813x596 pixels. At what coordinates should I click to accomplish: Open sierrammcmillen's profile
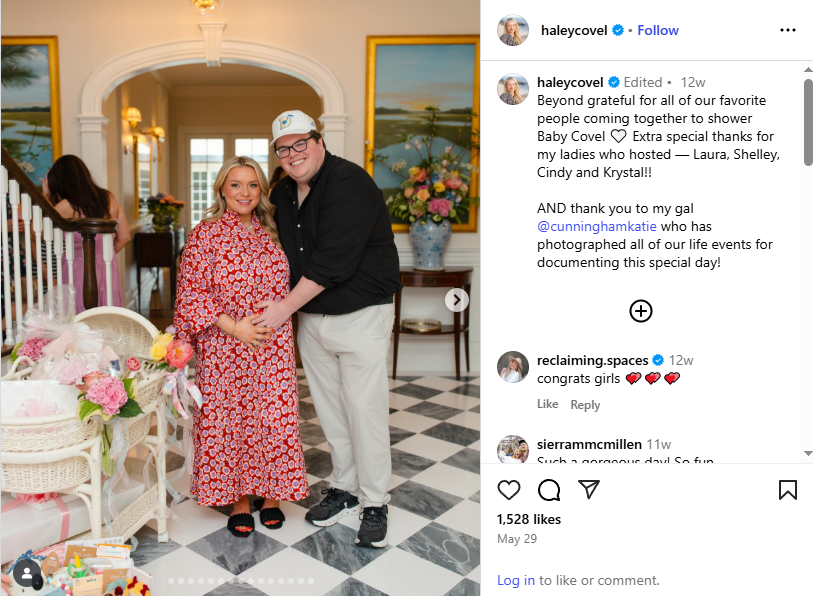[589, 444]
